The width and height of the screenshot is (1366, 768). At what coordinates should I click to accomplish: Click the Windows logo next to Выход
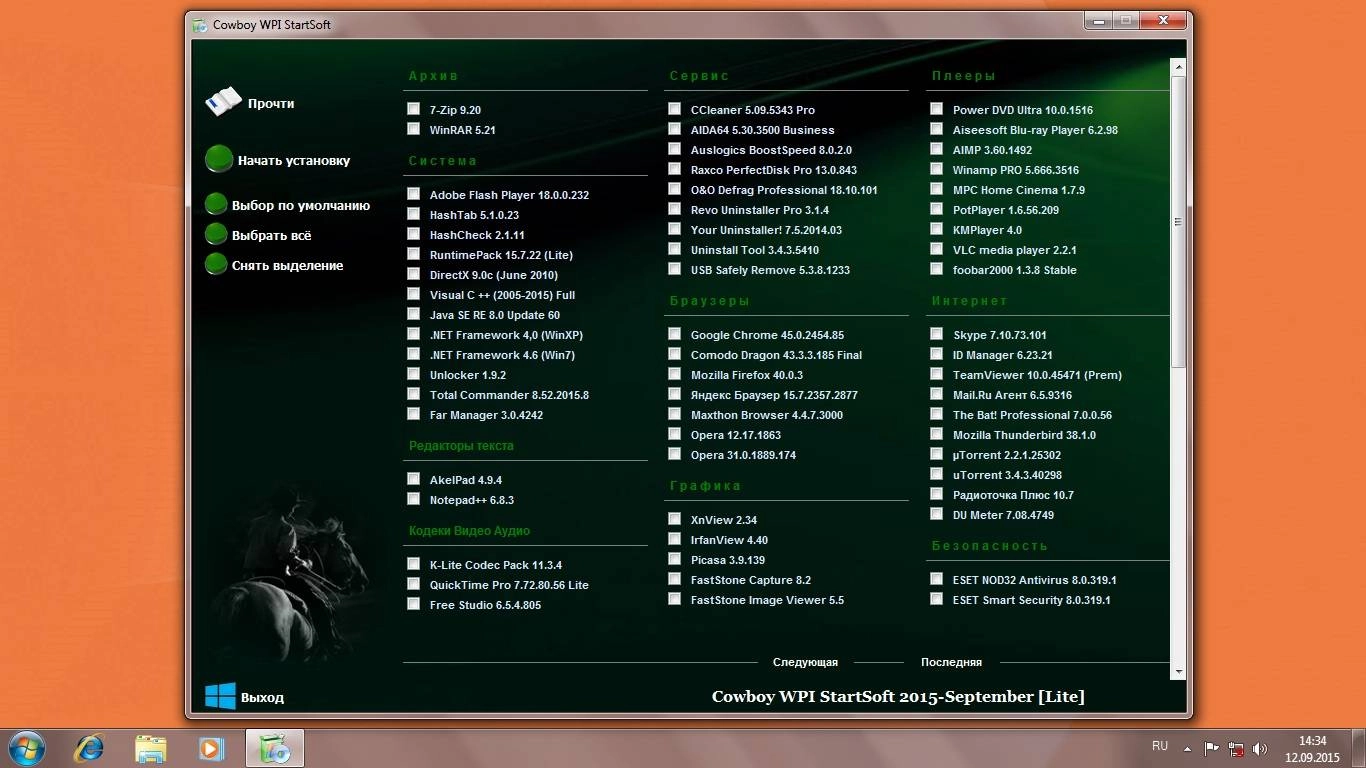[x=220, y=696]
